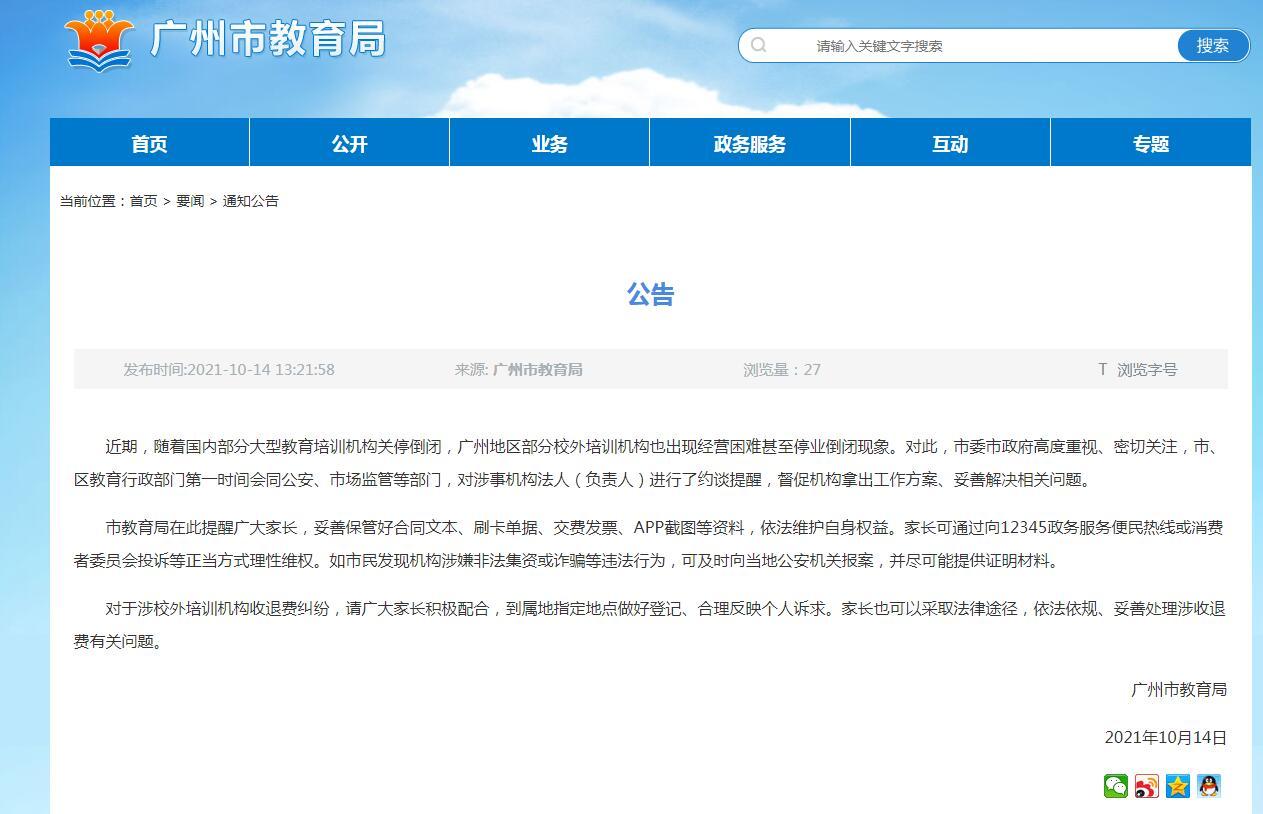
Task: Click the paragraph starting 市教育局在此提醒
Action: (650, 544)
